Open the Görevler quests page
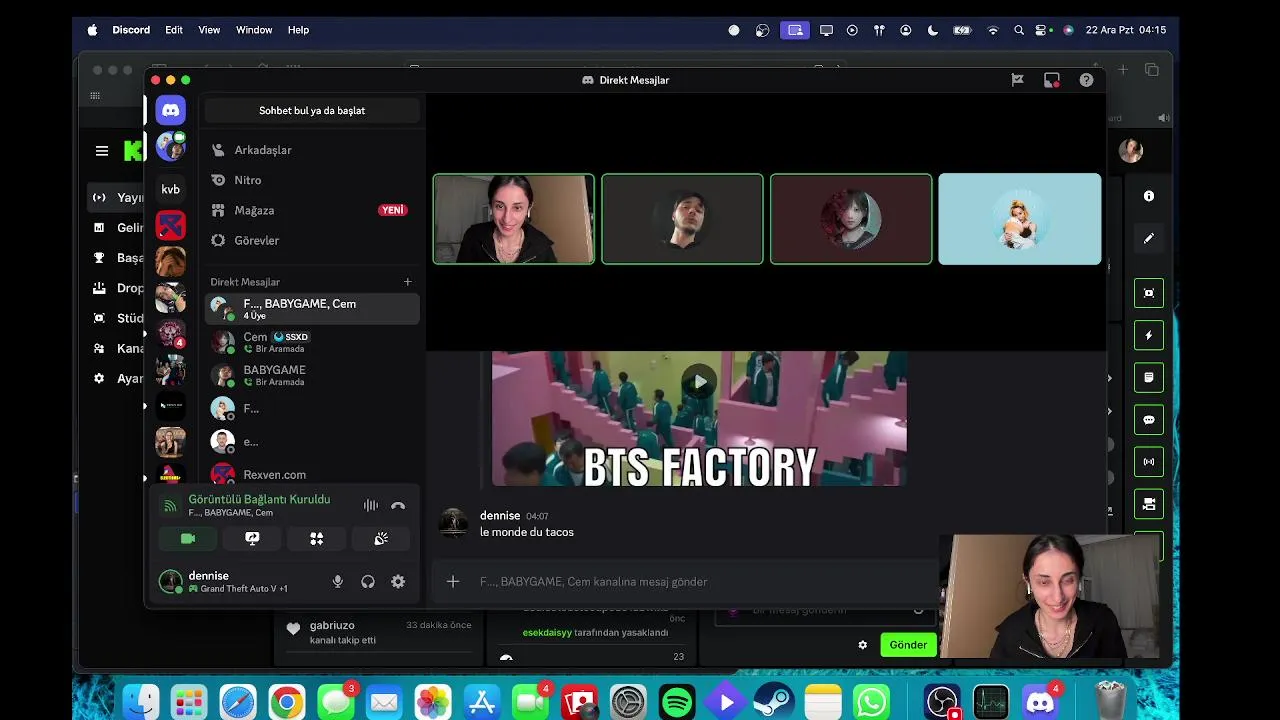The image size is (1280, 720). tap(312, 240)
